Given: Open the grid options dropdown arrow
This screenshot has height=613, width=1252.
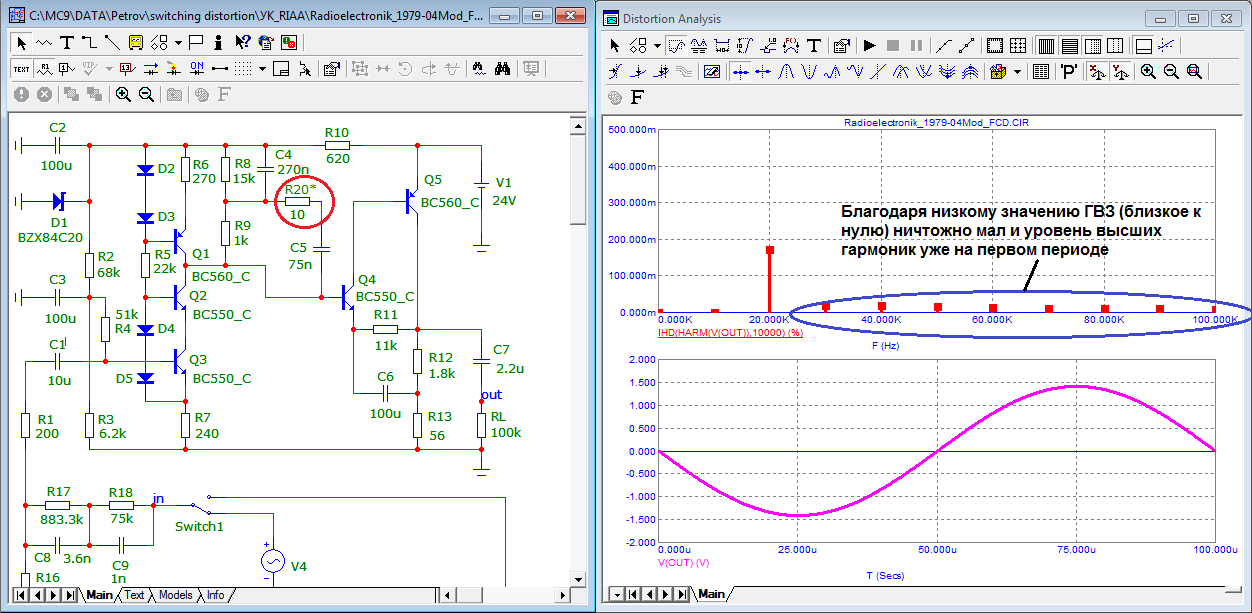Looking at the screenshot, I should tap(262, 68).
